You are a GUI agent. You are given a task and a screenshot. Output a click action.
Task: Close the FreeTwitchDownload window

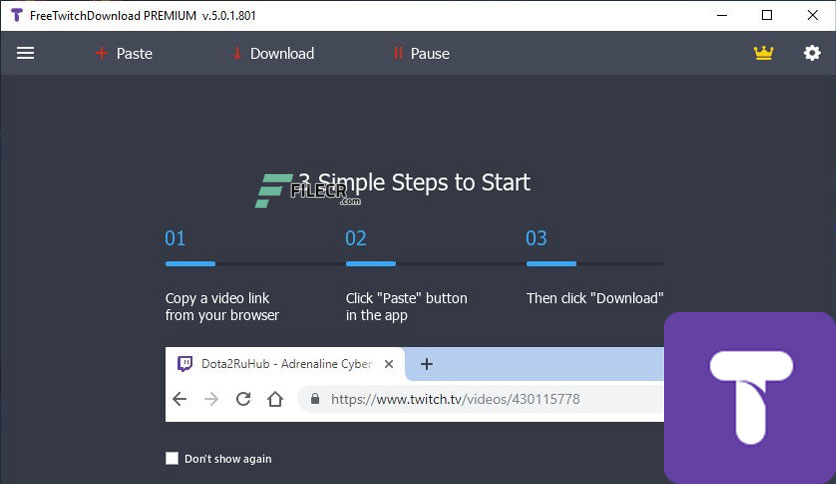(x=813, y=15)
